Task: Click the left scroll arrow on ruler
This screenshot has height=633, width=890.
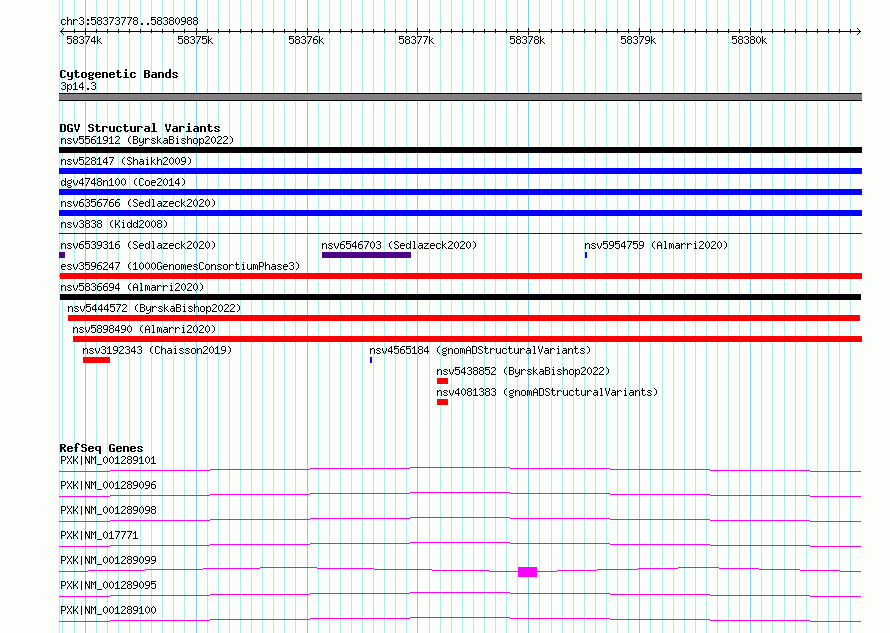Action: (62, 32)
